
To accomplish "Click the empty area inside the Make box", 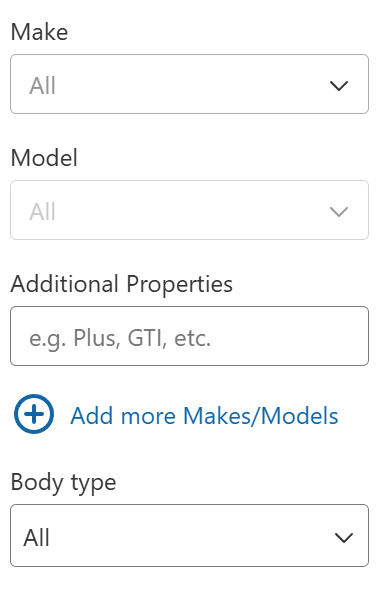I will 191,84.
